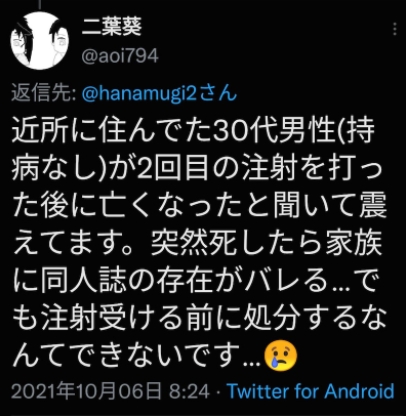Click the line starting with んてできないです

(x=155, y=354)
